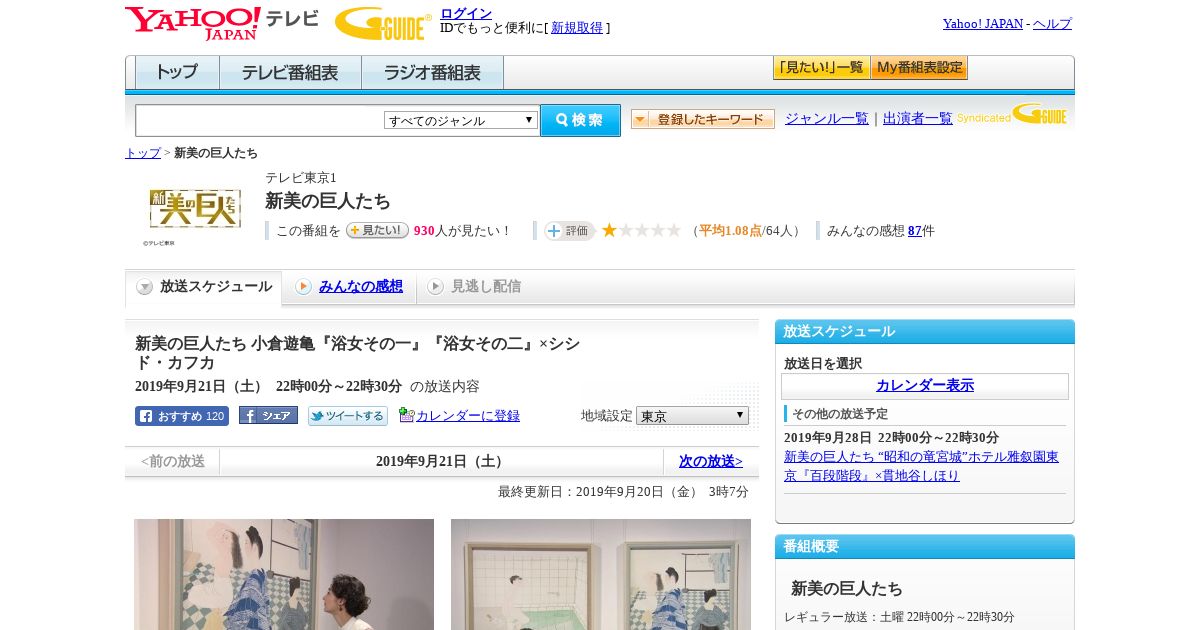Image resolution: width=1200 pixels, height=630 pixels.
Task: Click the 番組概要 panel header
Action: 925,547
